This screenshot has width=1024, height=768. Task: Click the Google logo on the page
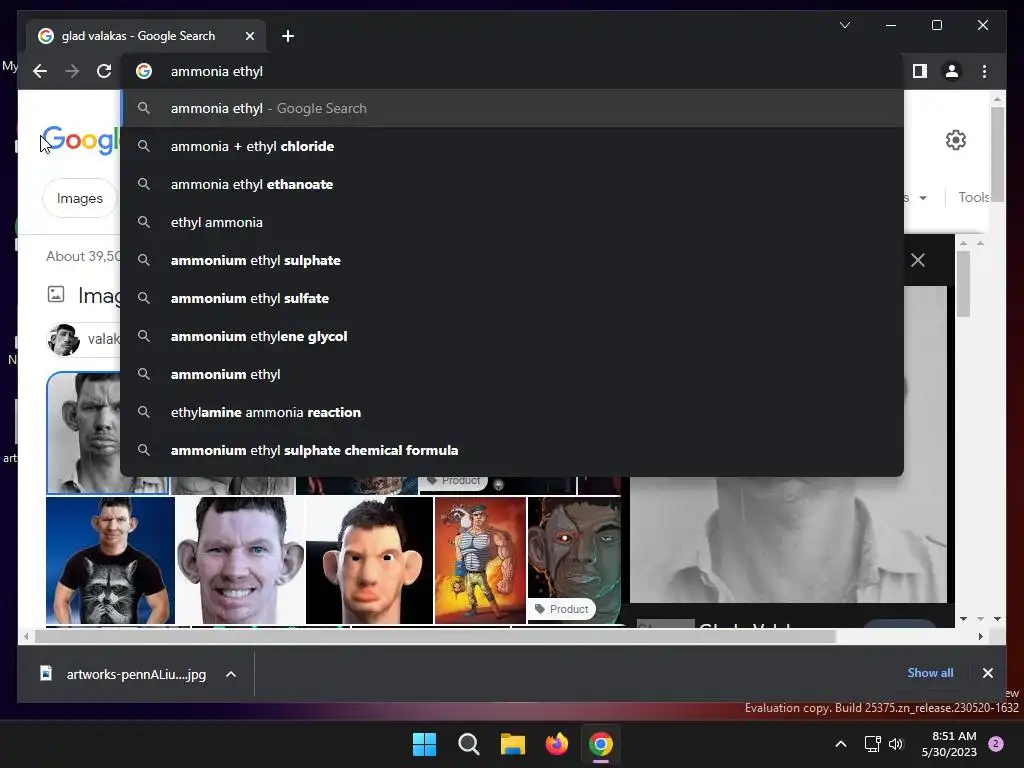pyautogui.click(x=82, y=140)
